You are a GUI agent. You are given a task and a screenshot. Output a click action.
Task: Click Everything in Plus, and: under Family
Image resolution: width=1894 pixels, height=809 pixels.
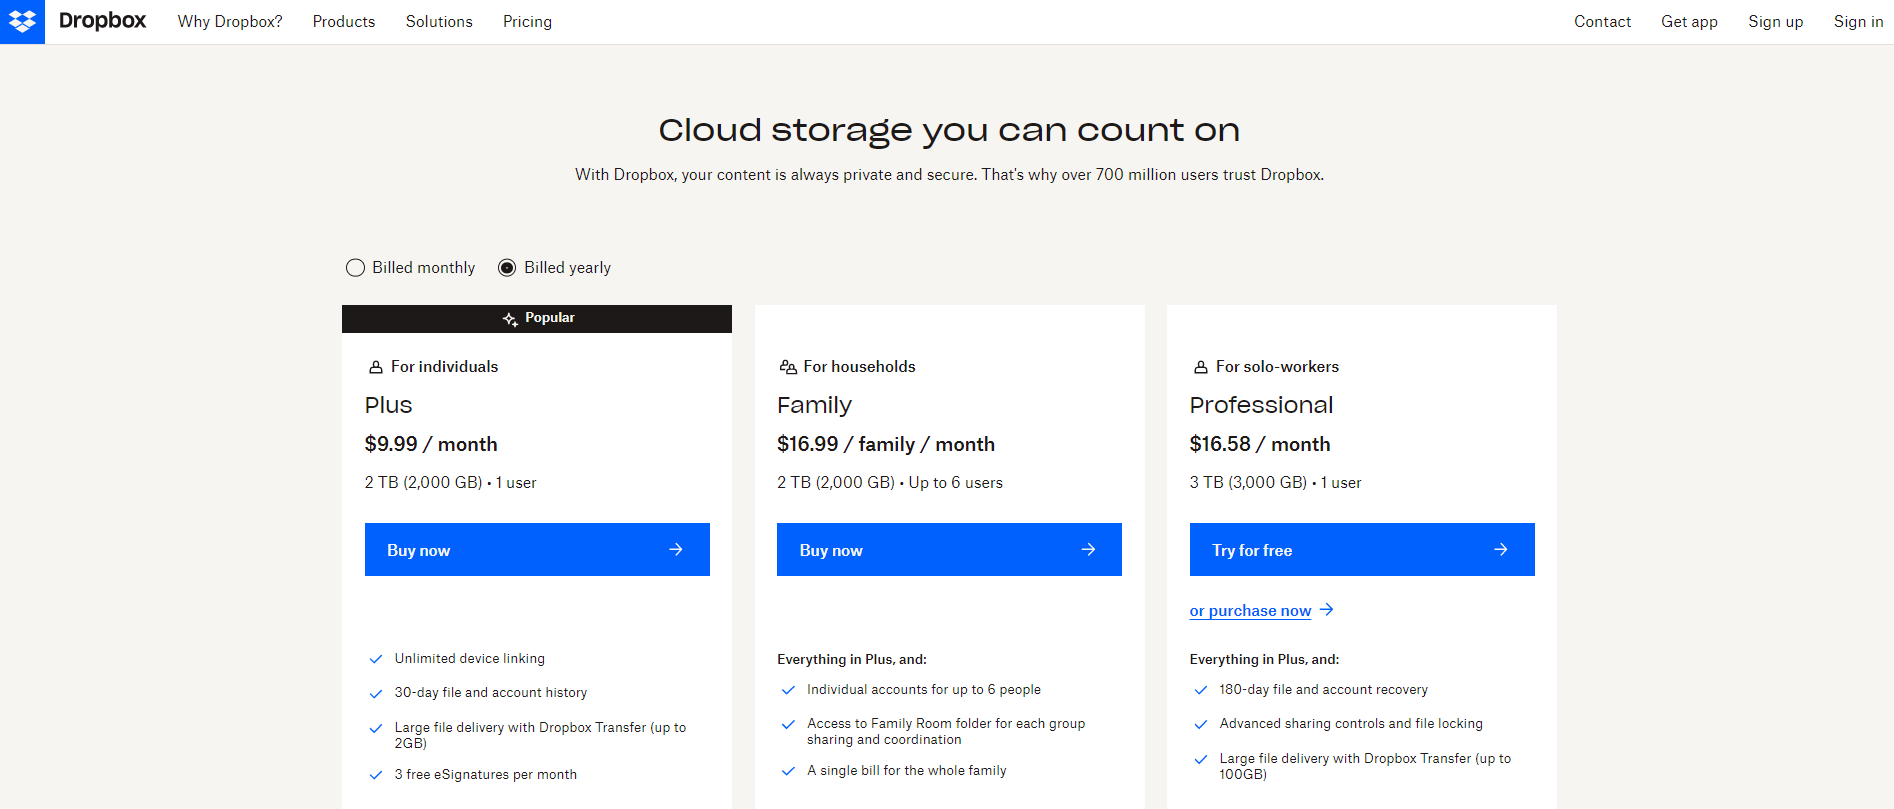coord(852,660)
